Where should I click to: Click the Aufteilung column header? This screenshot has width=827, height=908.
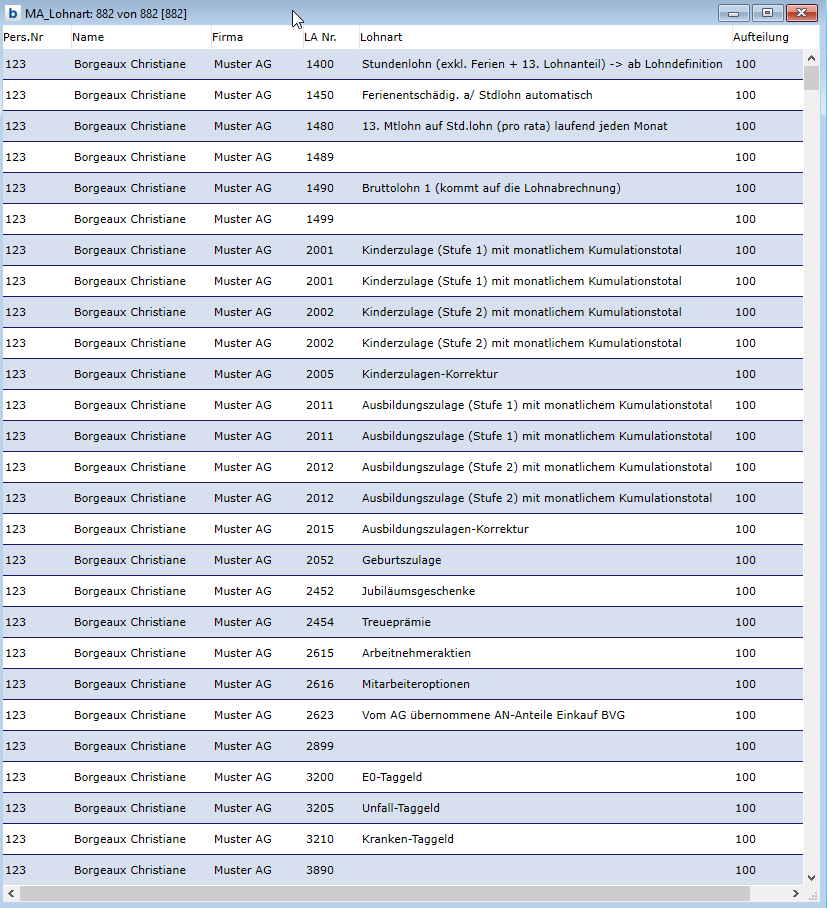tap(760, 37)
